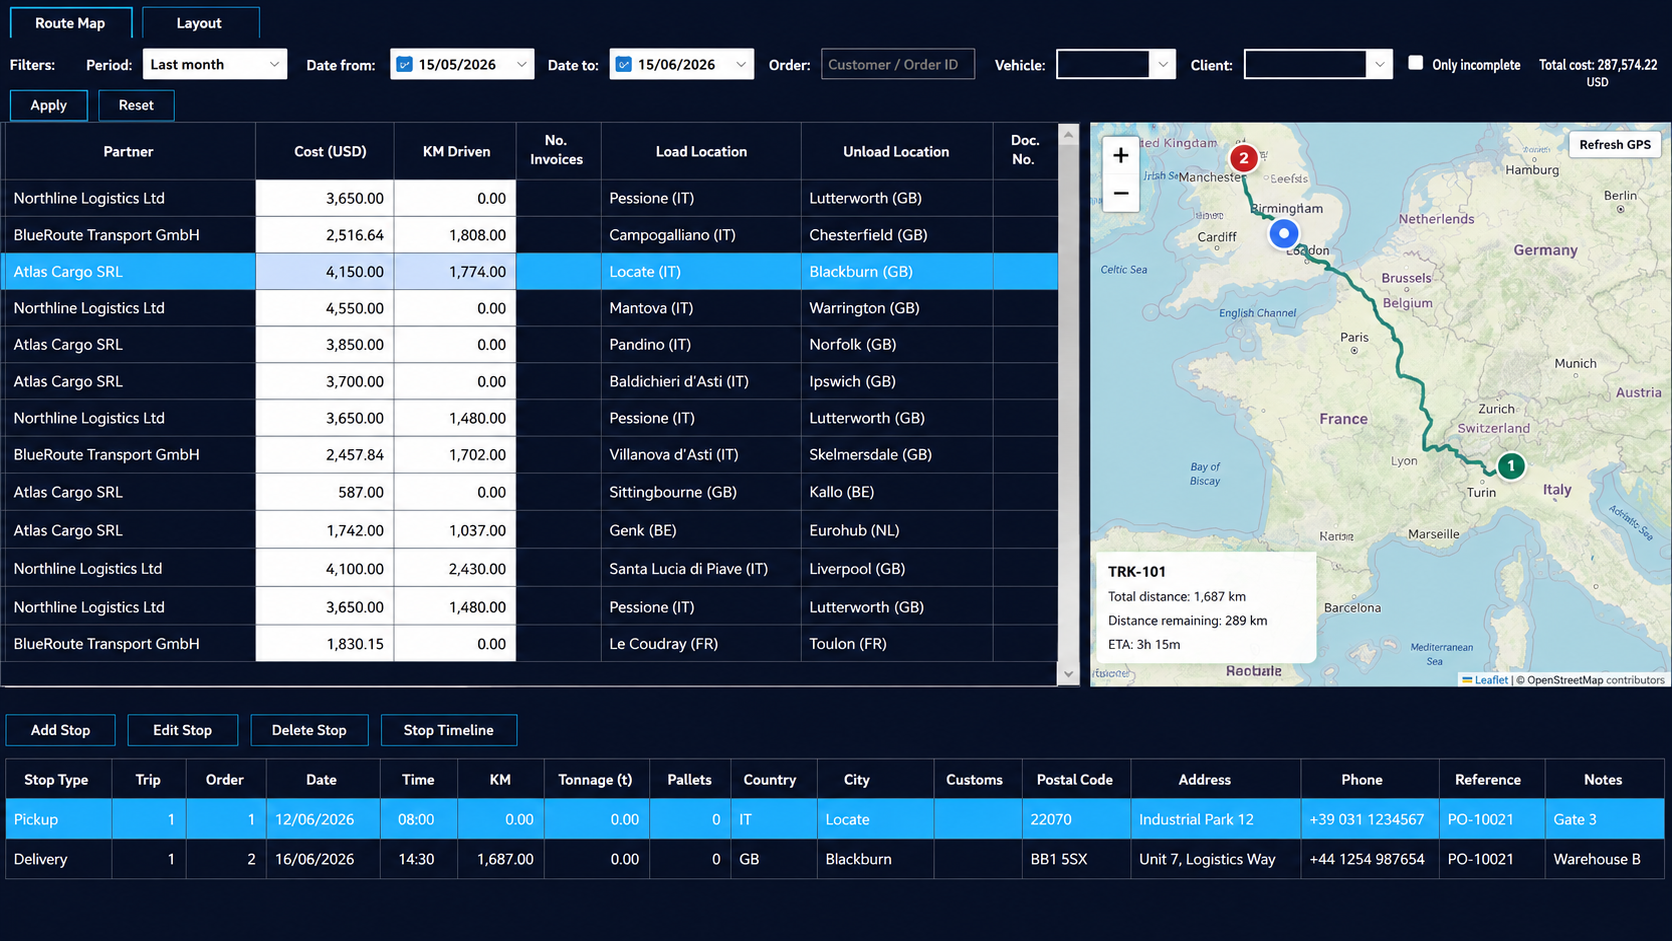Viewport: 1672px width, 941px height.
Task: Click the table scrollbar up arrow
Action: [x=1068, y=134]
